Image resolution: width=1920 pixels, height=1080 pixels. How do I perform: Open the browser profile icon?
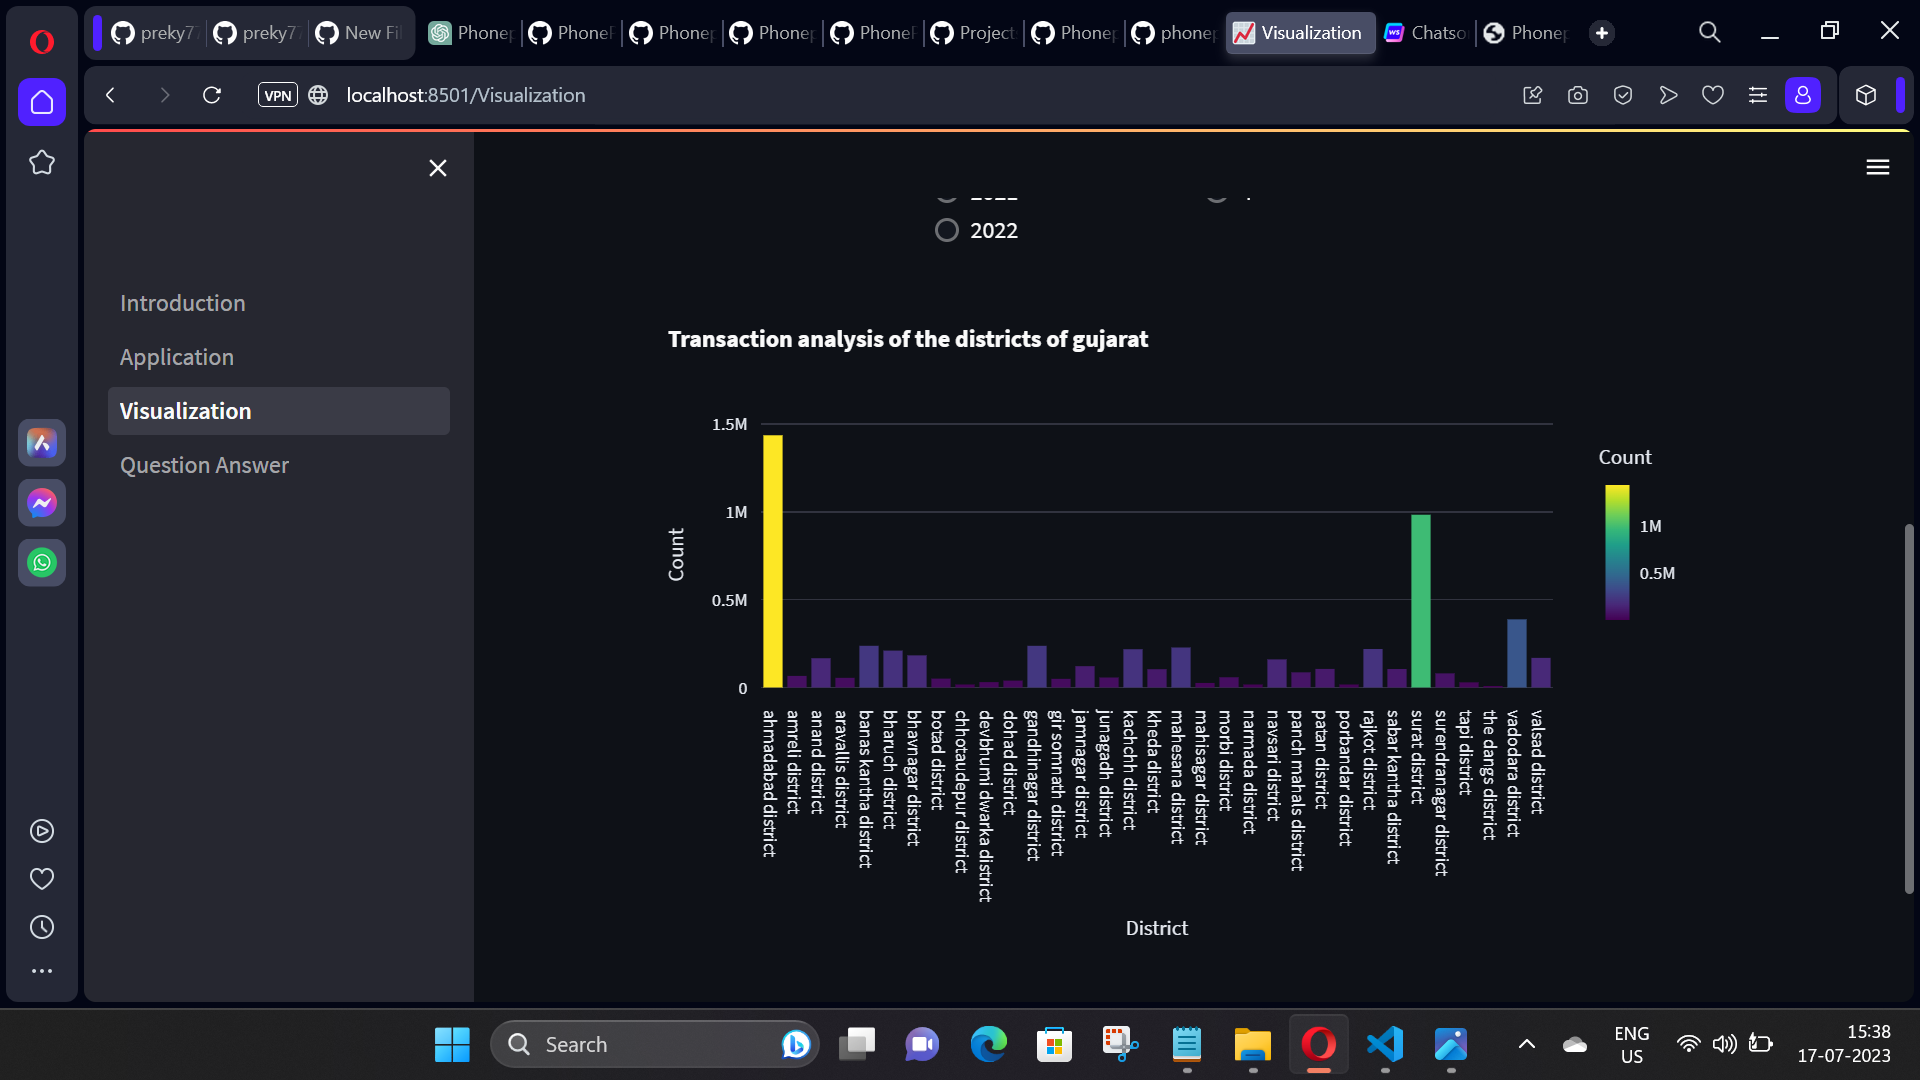tap(1803, 95)
